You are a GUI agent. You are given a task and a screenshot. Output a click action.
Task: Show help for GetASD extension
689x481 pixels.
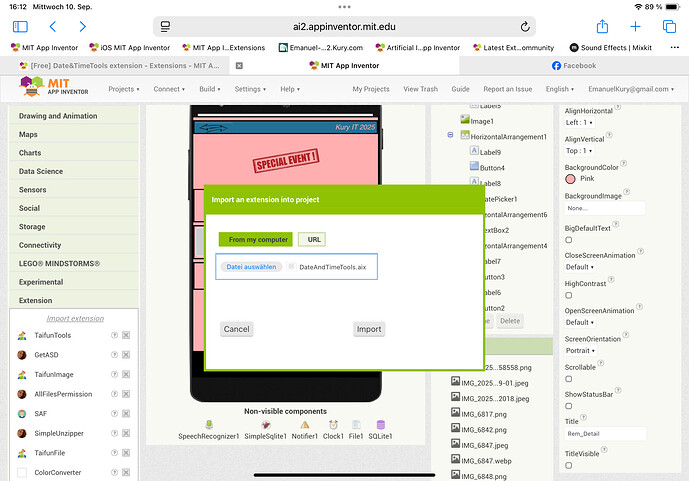114,355
